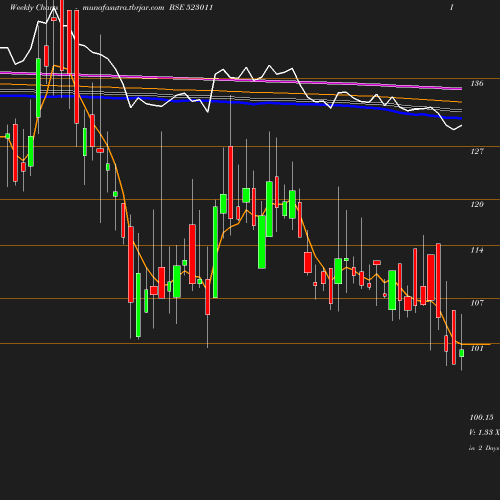Click the 'BSE 523011' symbol label
500x500 pixels.
(x=191, y=8)
